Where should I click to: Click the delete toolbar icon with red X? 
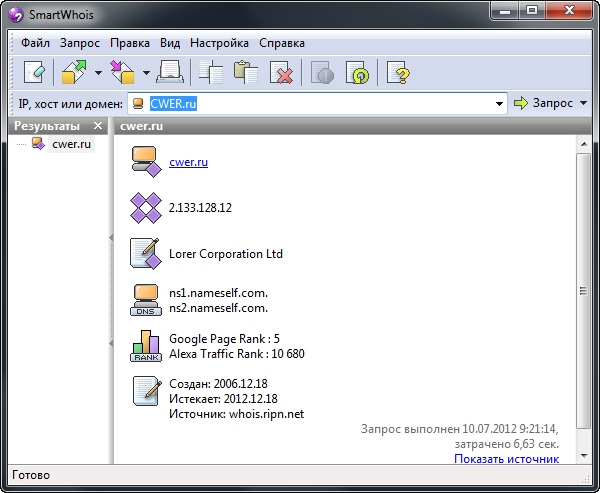282,72
